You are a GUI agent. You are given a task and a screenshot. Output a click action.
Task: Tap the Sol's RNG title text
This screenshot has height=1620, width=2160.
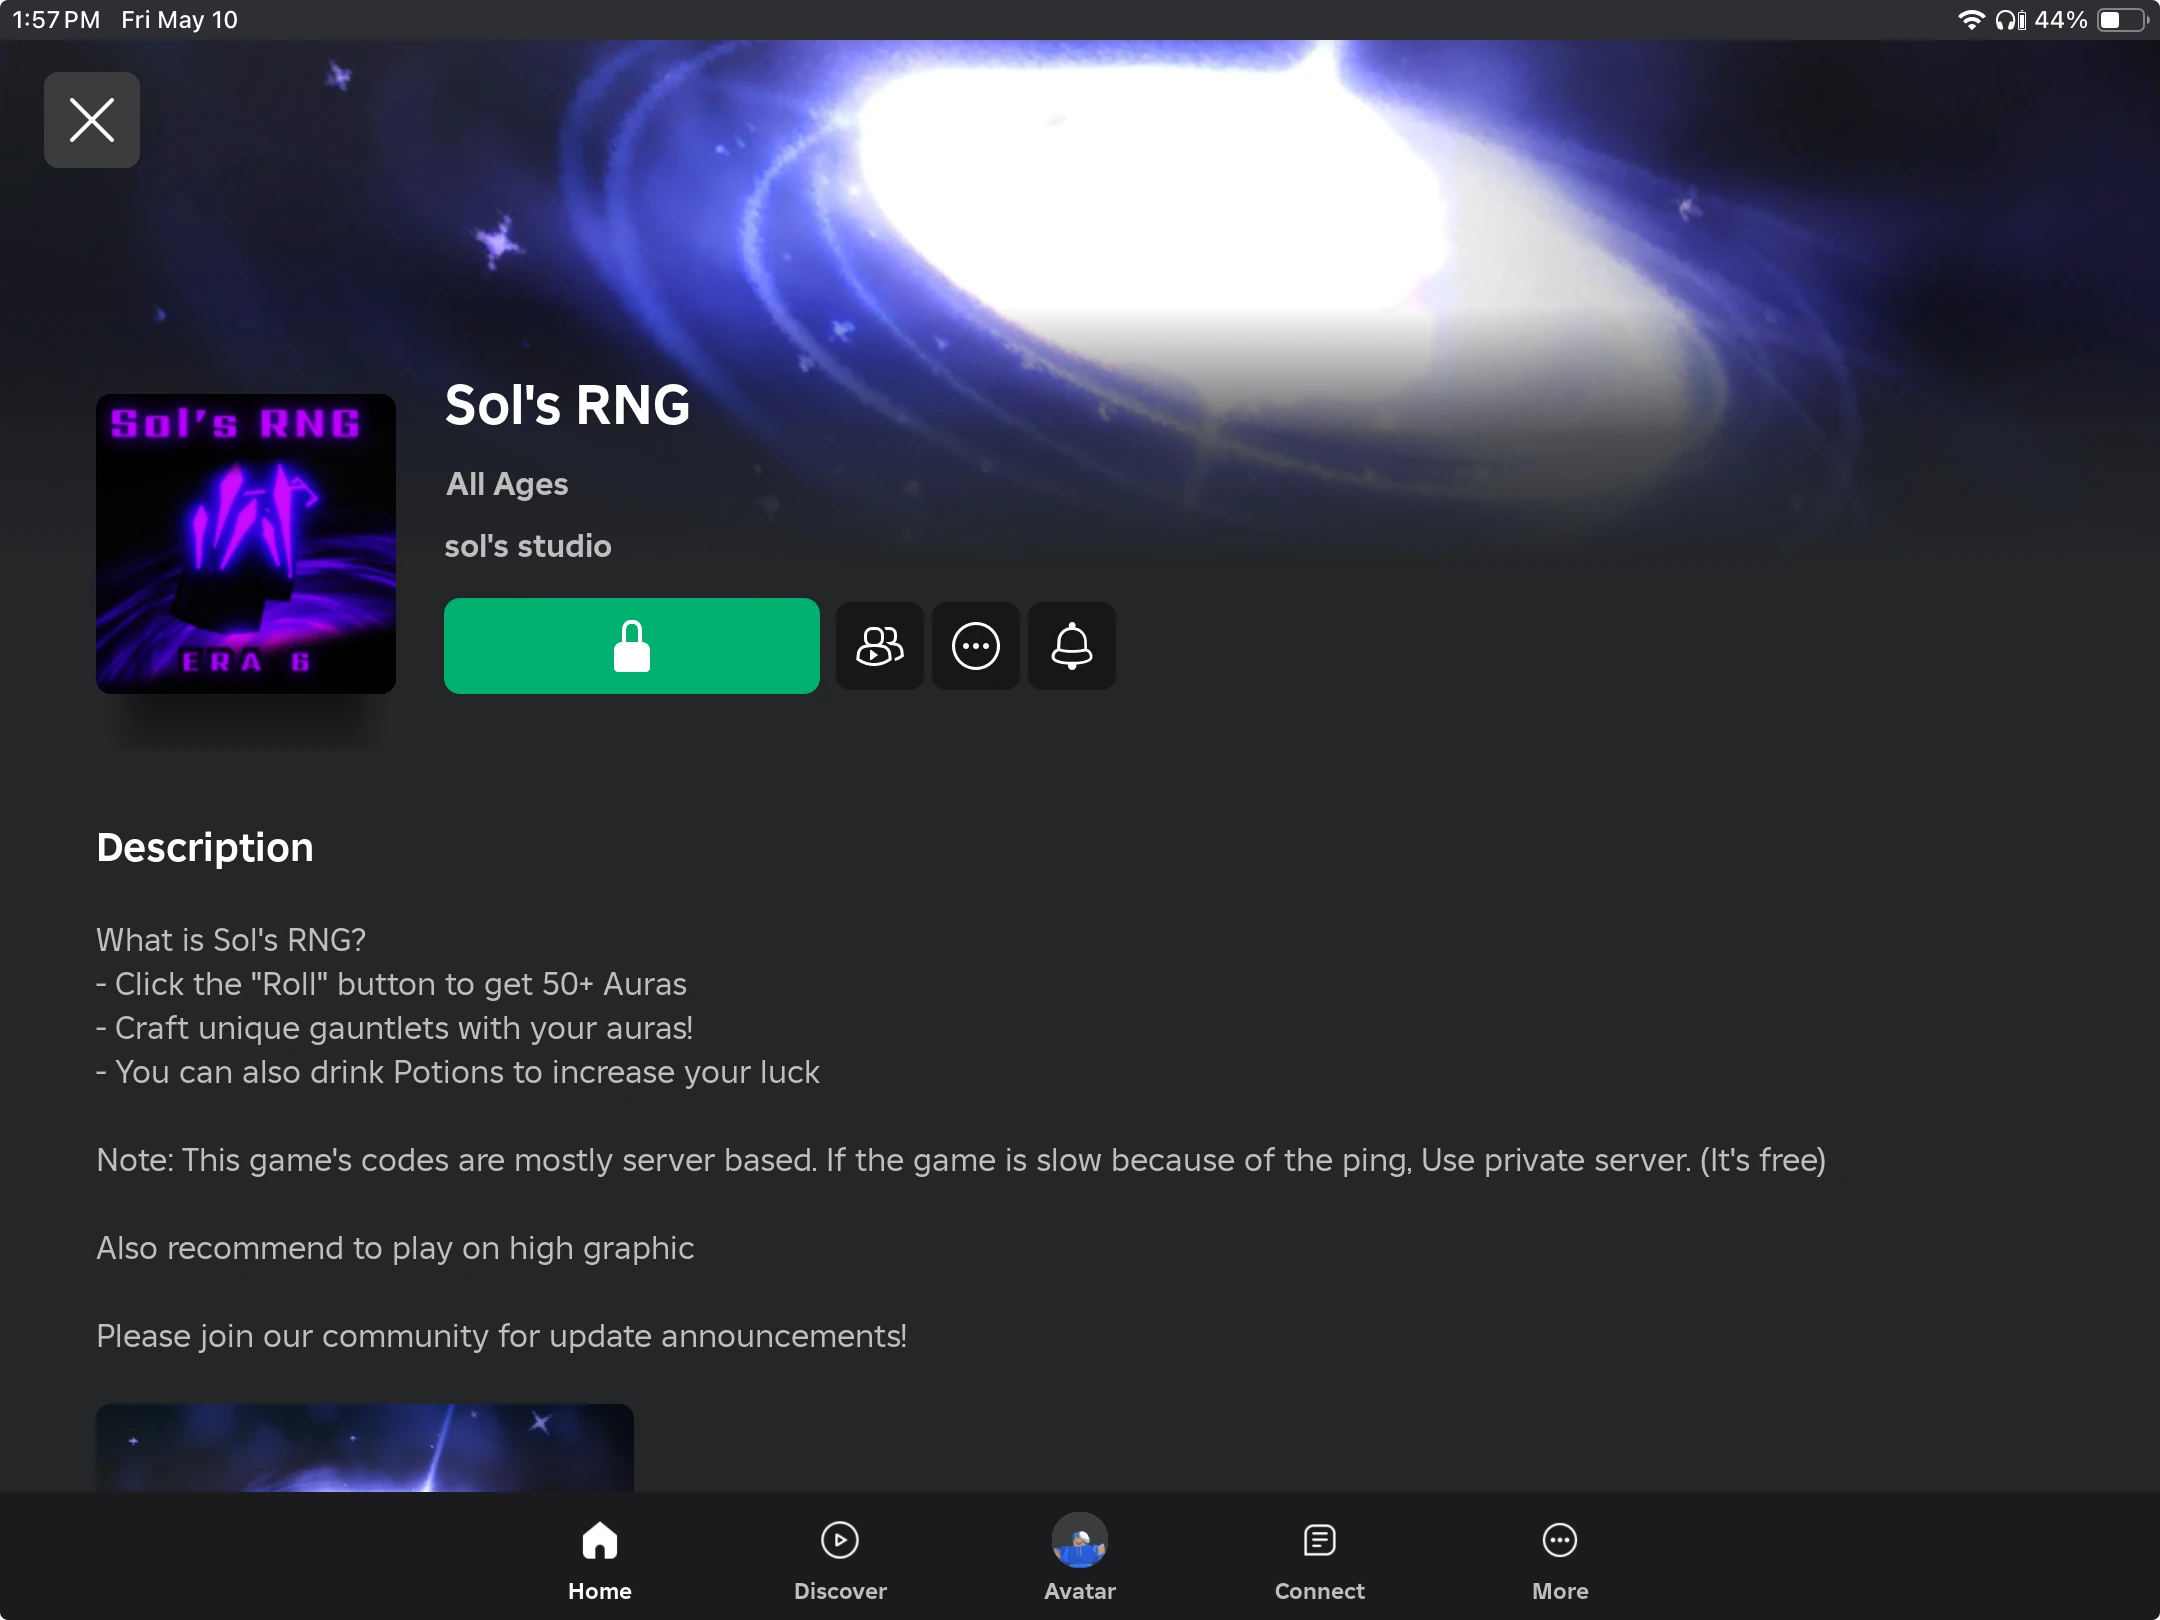[567, 405]
